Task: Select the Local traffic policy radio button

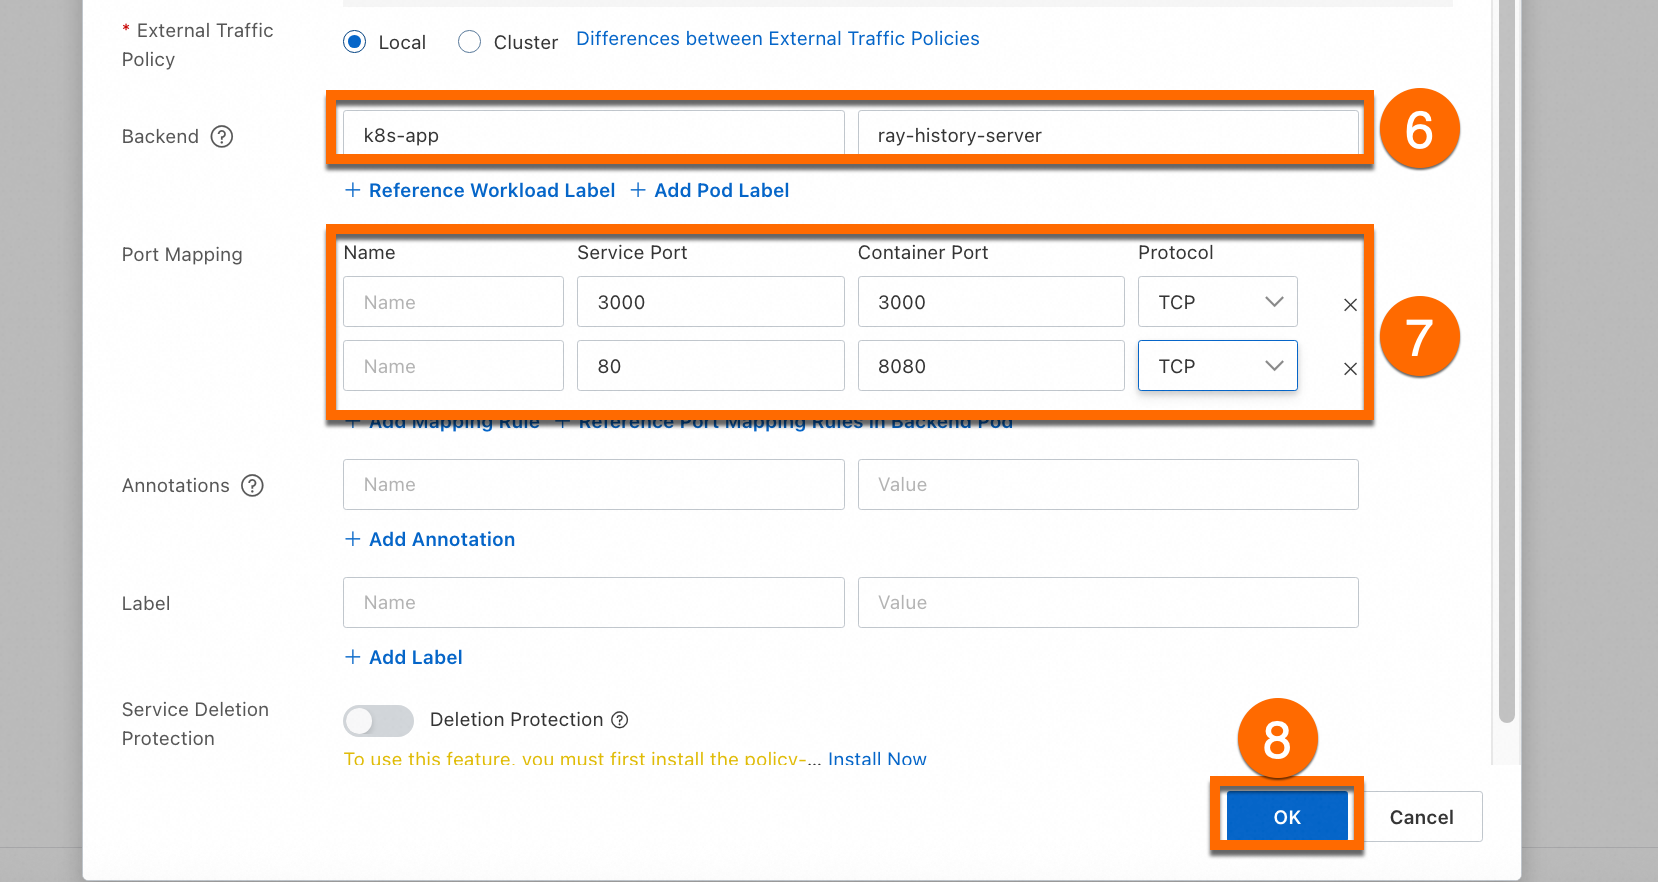Action: click(354, 42)
